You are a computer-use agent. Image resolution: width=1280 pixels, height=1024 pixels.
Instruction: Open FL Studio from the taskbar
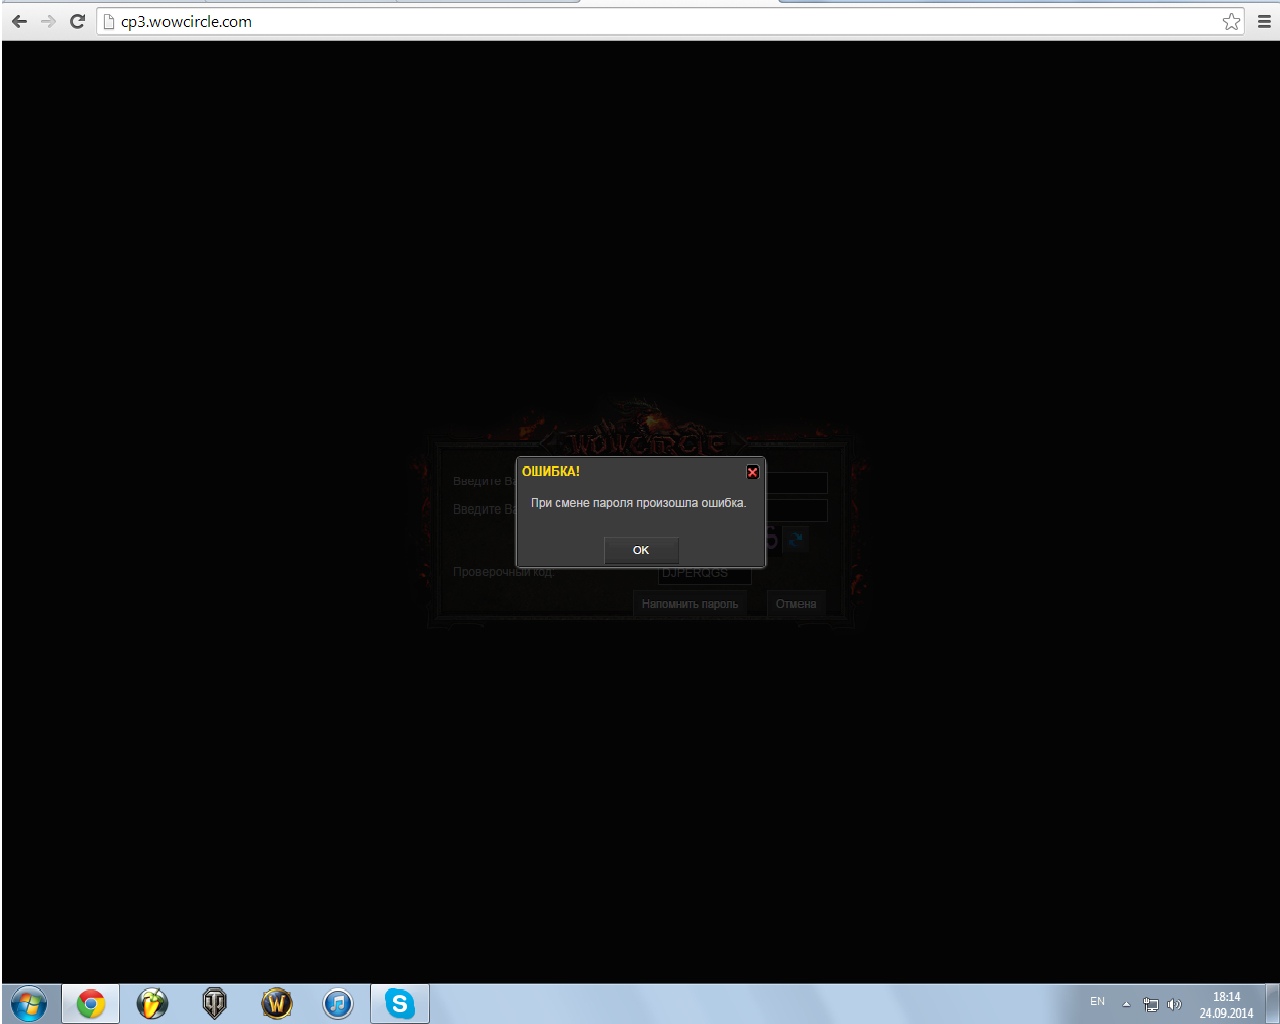[x=152, y=1003]
